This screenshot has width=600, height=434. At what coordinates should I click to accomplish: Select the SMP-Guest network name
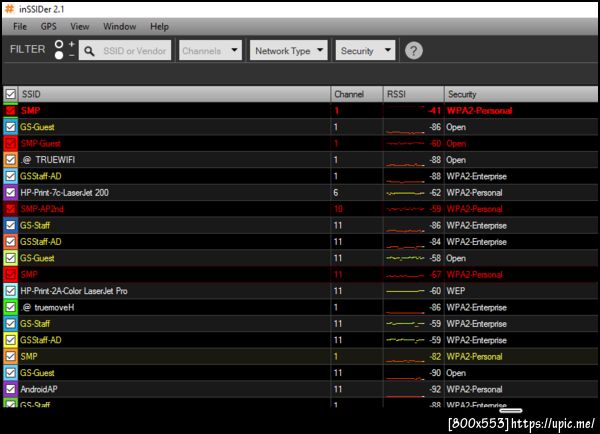41,144
